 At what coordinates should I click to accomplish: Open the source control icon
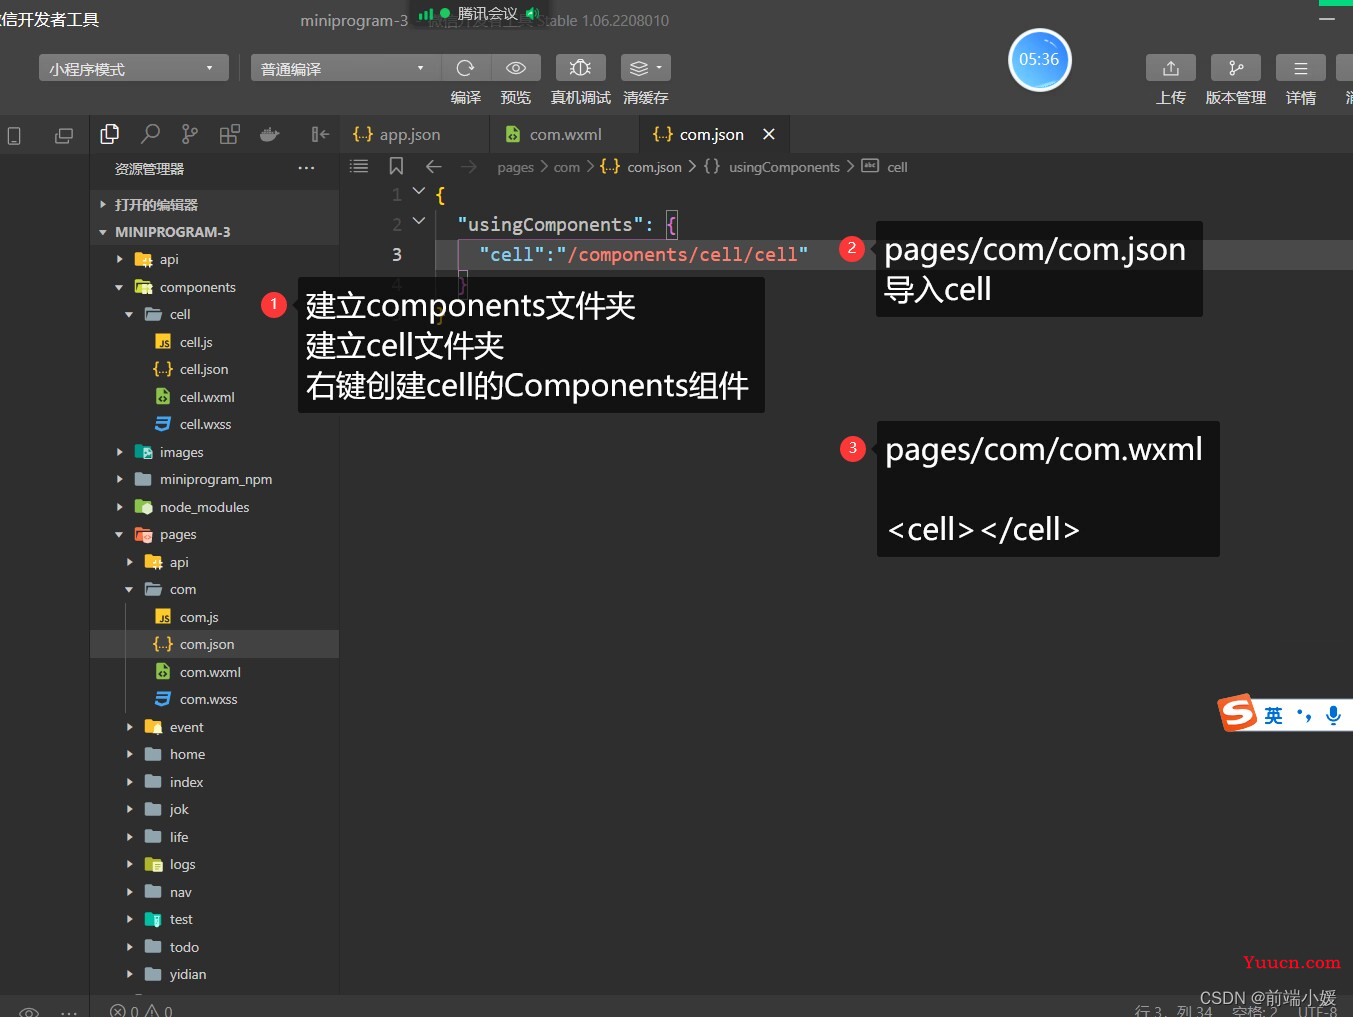(x=190, y=134)
